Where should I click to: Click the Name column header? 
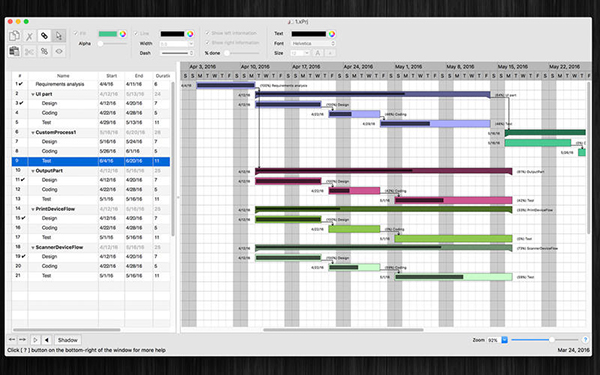(63, 76)
